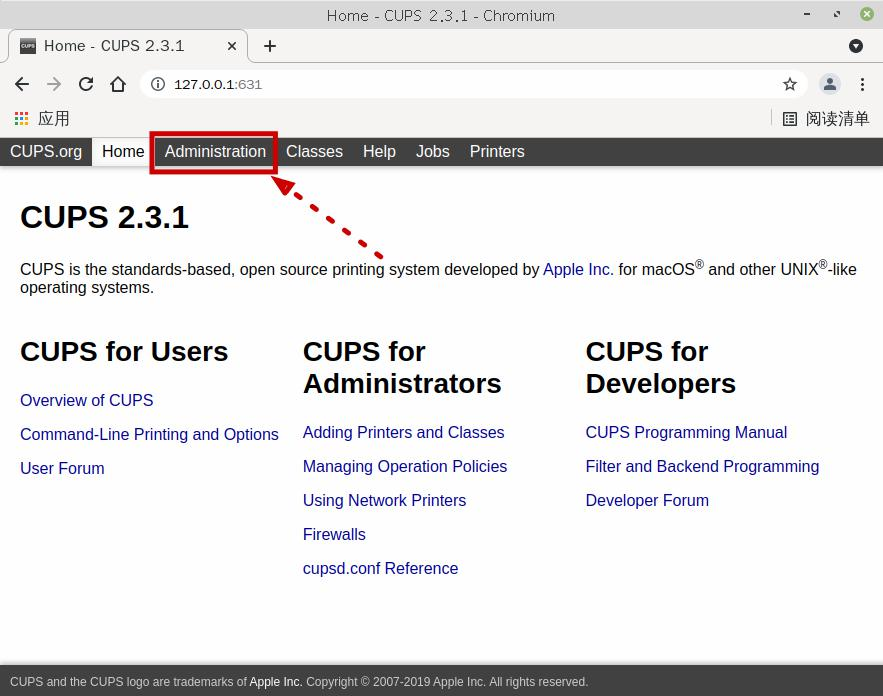Click Apple Inc. link in the footer

276,682
